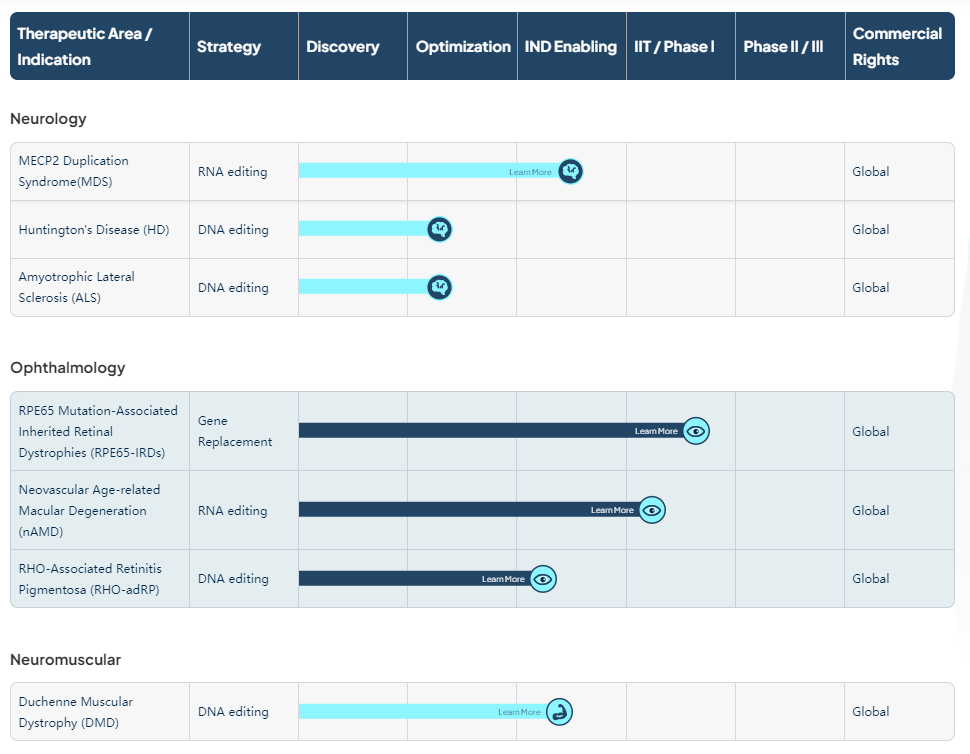970x754 pixels.
Task: Click the eye icon for RHO-adRP
Action: pyautogui.click(x=543, y=579)
